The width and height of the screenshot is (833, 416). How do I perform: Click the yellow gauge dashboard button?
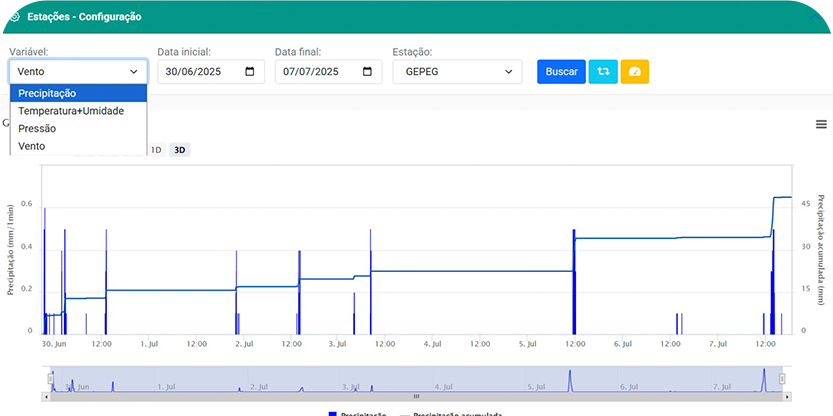(x=635, y=72)
